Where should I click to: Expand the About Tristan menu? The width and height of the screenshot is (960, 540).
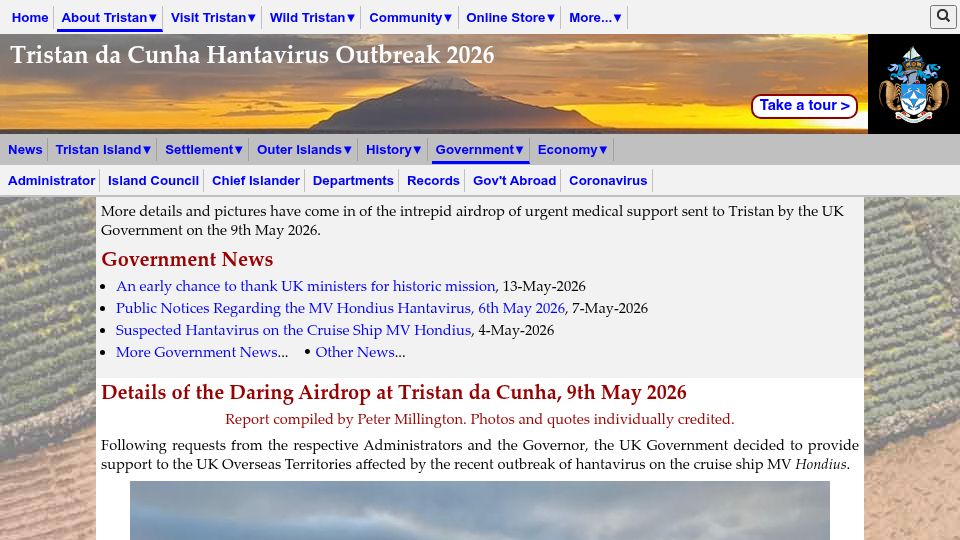point(109,18)
